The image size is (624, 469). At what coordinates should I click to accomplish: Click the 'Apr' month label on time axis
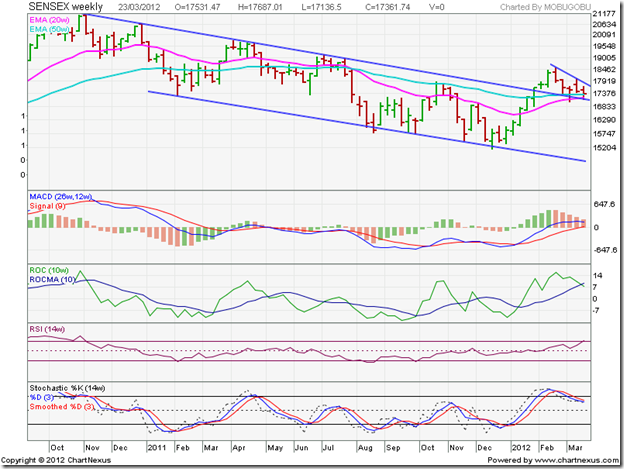pyautogui.click(x=239, y=448)
